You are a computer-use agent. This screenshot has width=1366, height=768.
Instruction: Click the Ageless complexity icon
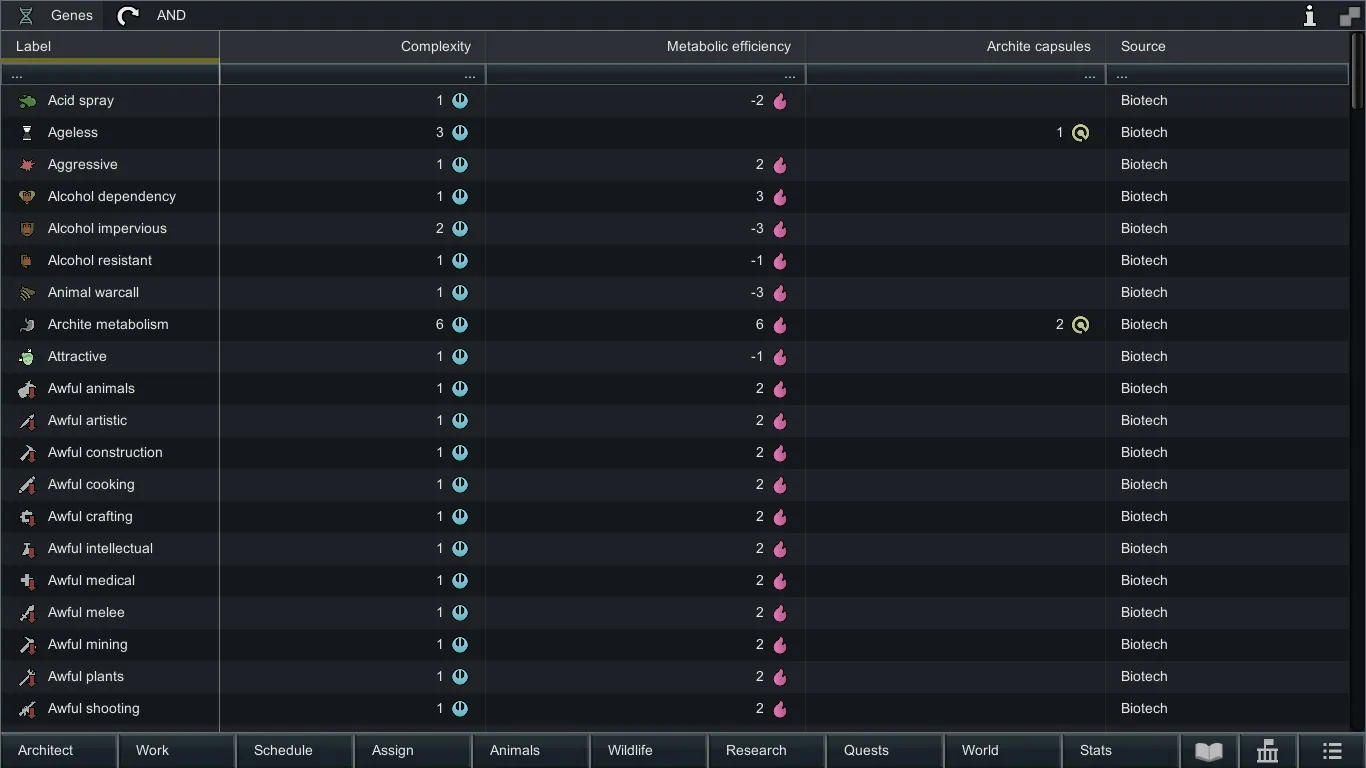coord(460,133)
